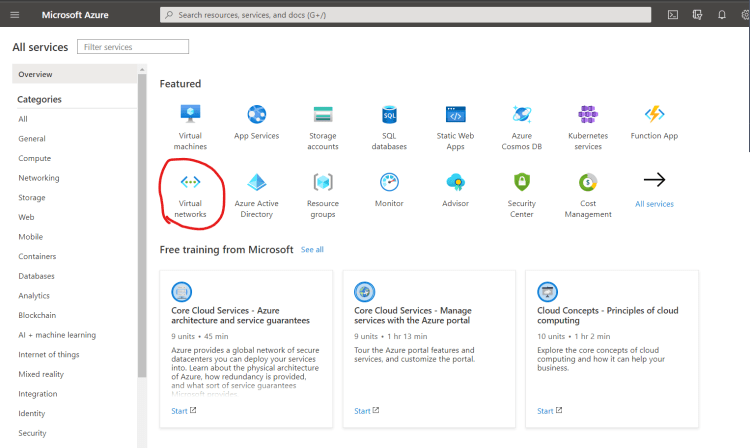Select the Overview item in sidebar
Image resolution: width=750 pixels, height=448 pixels.
click(75, 74)
